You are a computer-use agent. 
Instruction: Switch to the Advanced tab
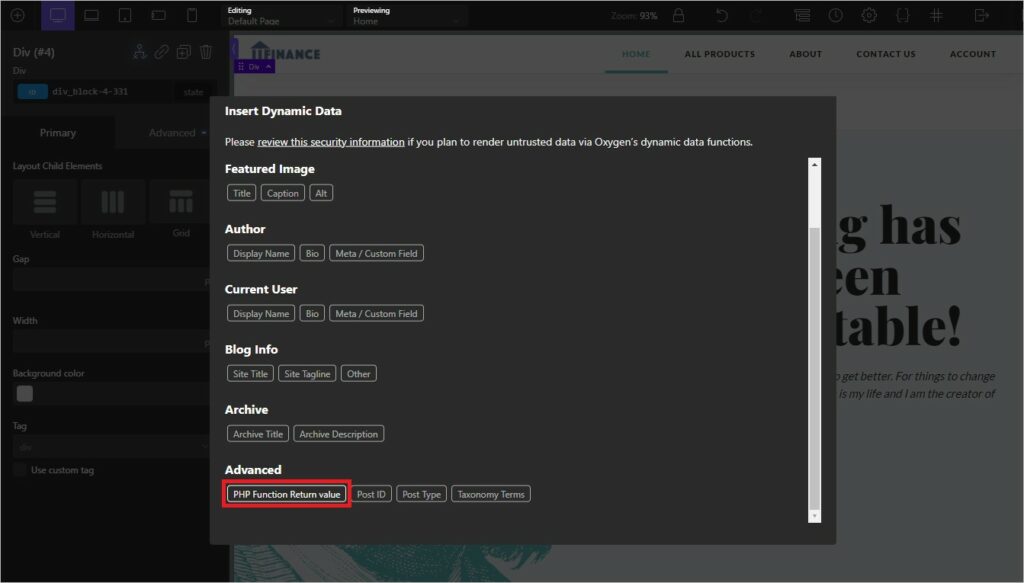(172, 133)
